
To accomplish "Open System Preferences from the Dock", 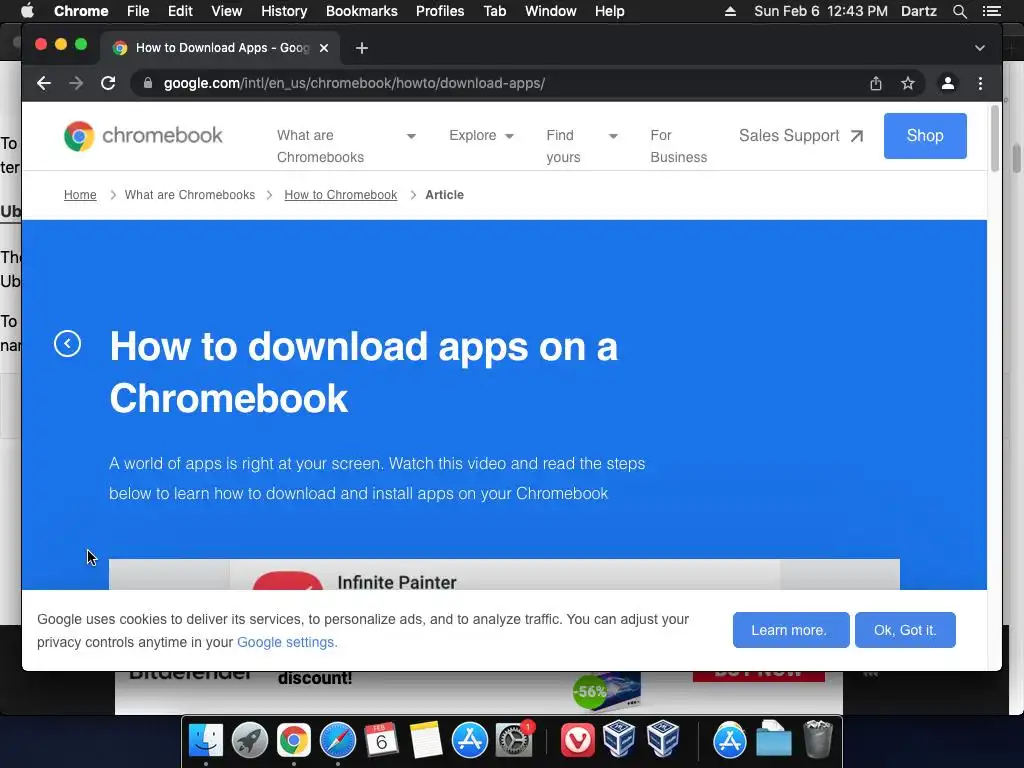I will (514, 741).
